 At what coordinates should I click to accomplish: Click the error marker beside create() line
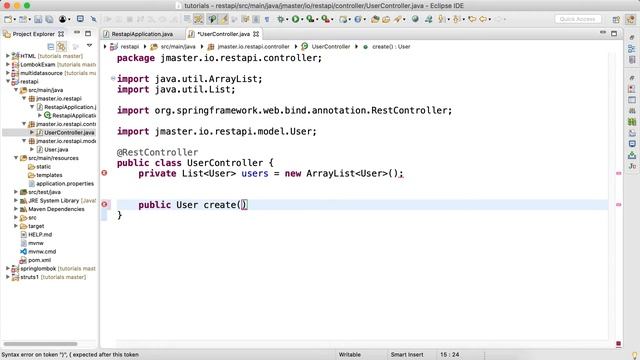[x=104, y=204]
